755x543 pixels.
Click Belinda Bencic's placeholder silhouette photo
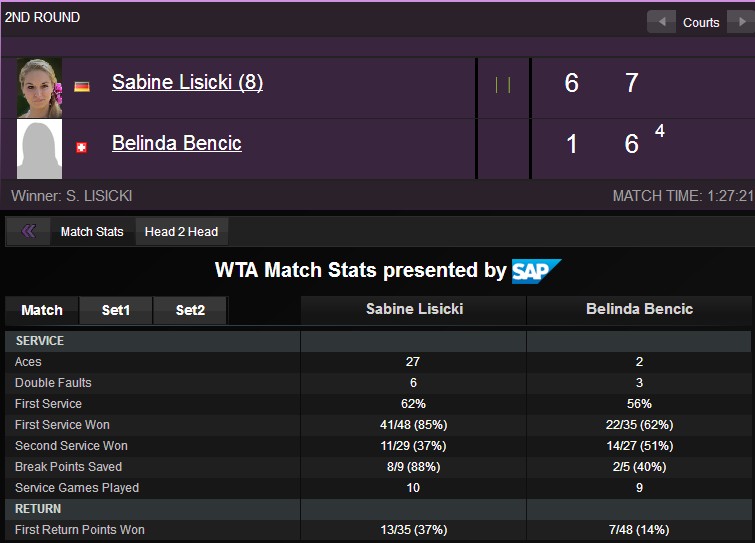click(39, 149)
